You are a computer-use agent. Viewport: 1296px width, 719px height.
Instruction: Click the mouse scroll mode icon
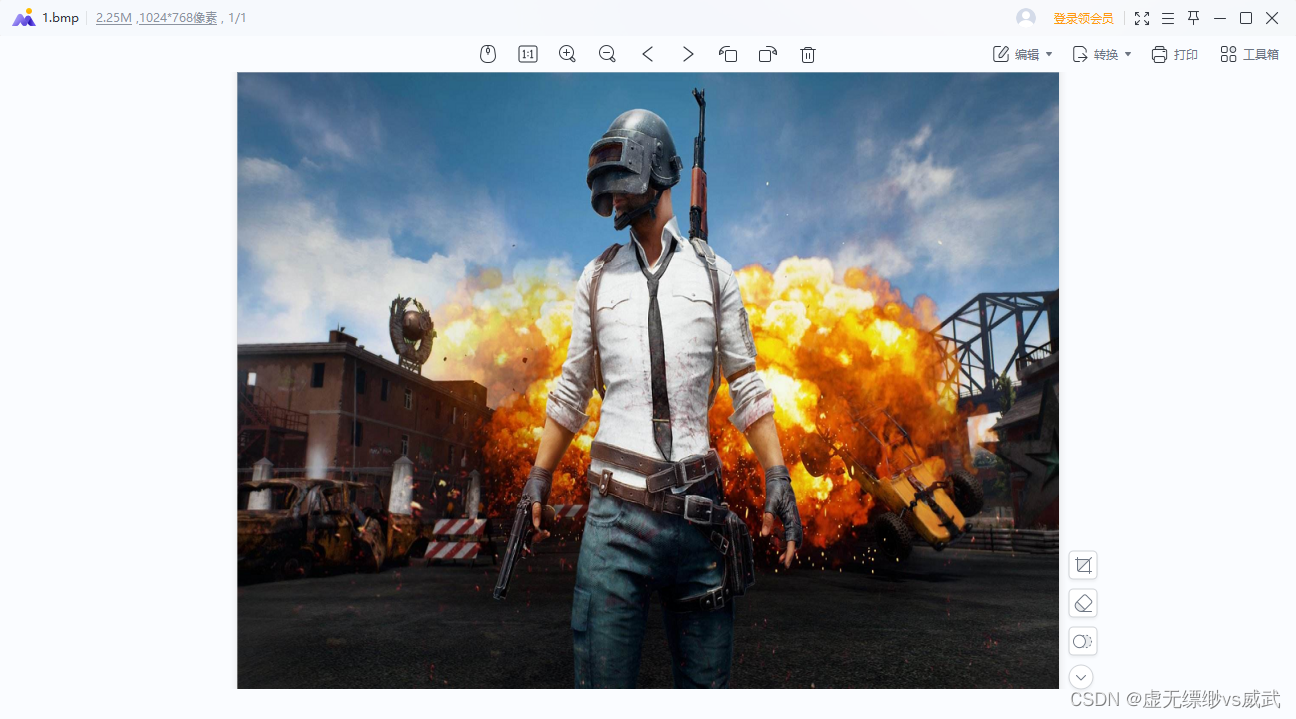click(x=488, y=54)
